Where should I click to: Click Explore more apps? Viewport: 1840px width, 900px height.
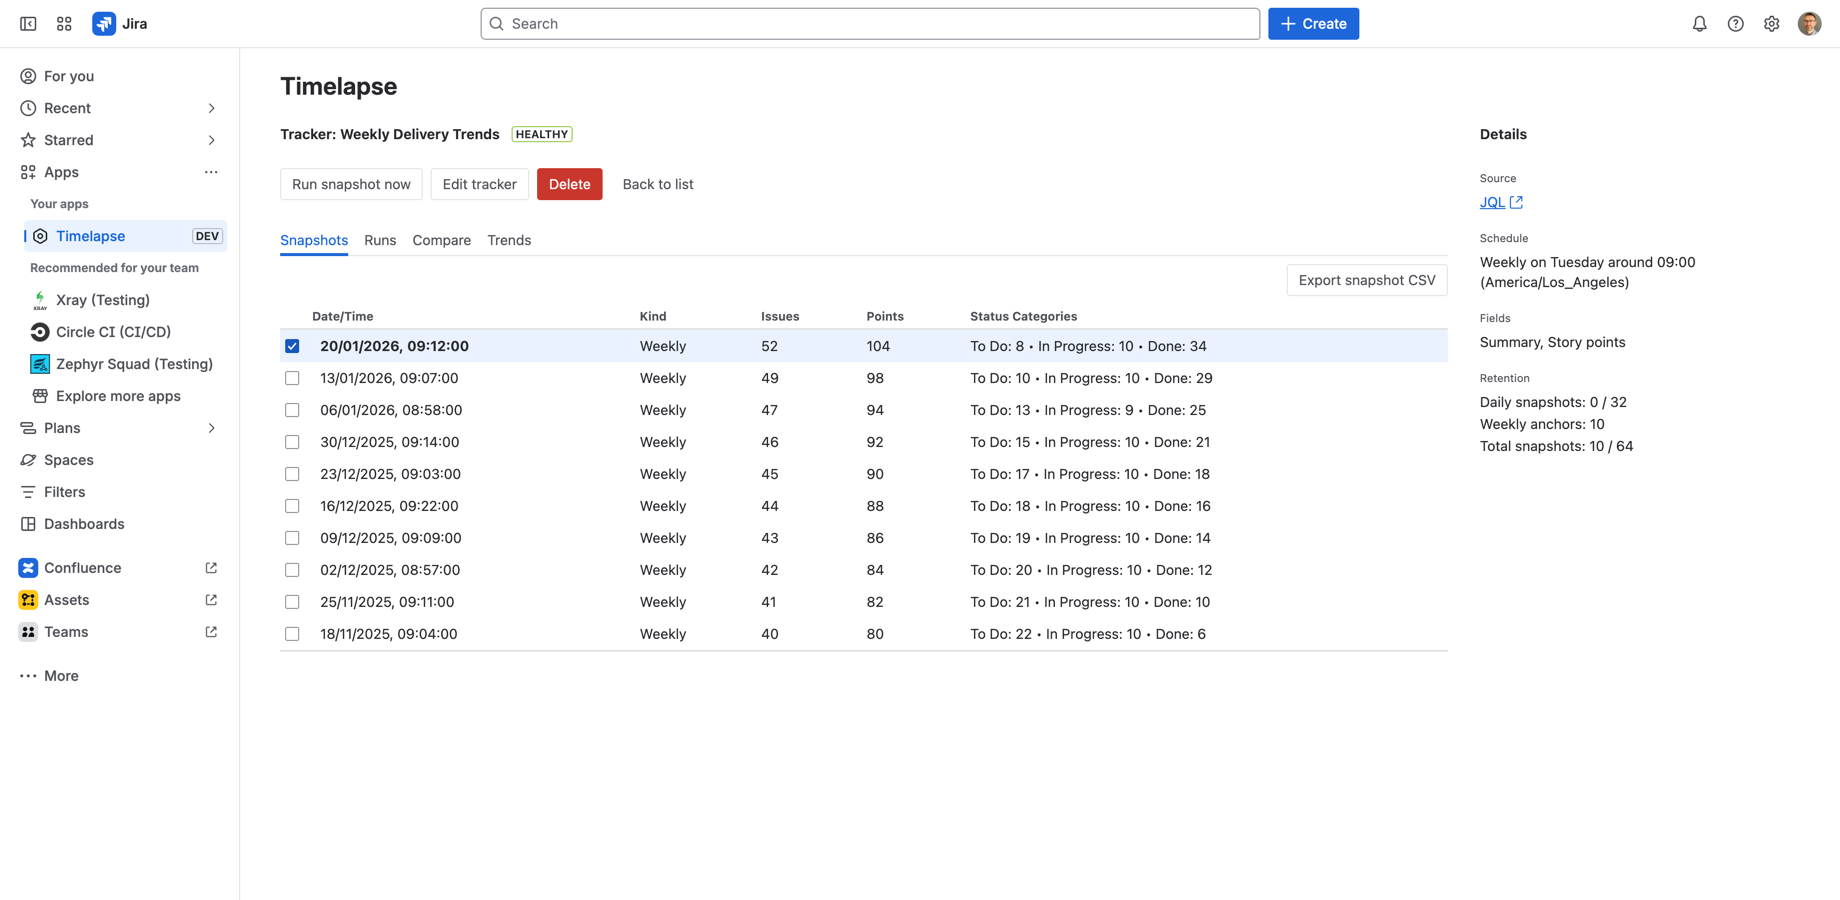(x=118, y=396)
